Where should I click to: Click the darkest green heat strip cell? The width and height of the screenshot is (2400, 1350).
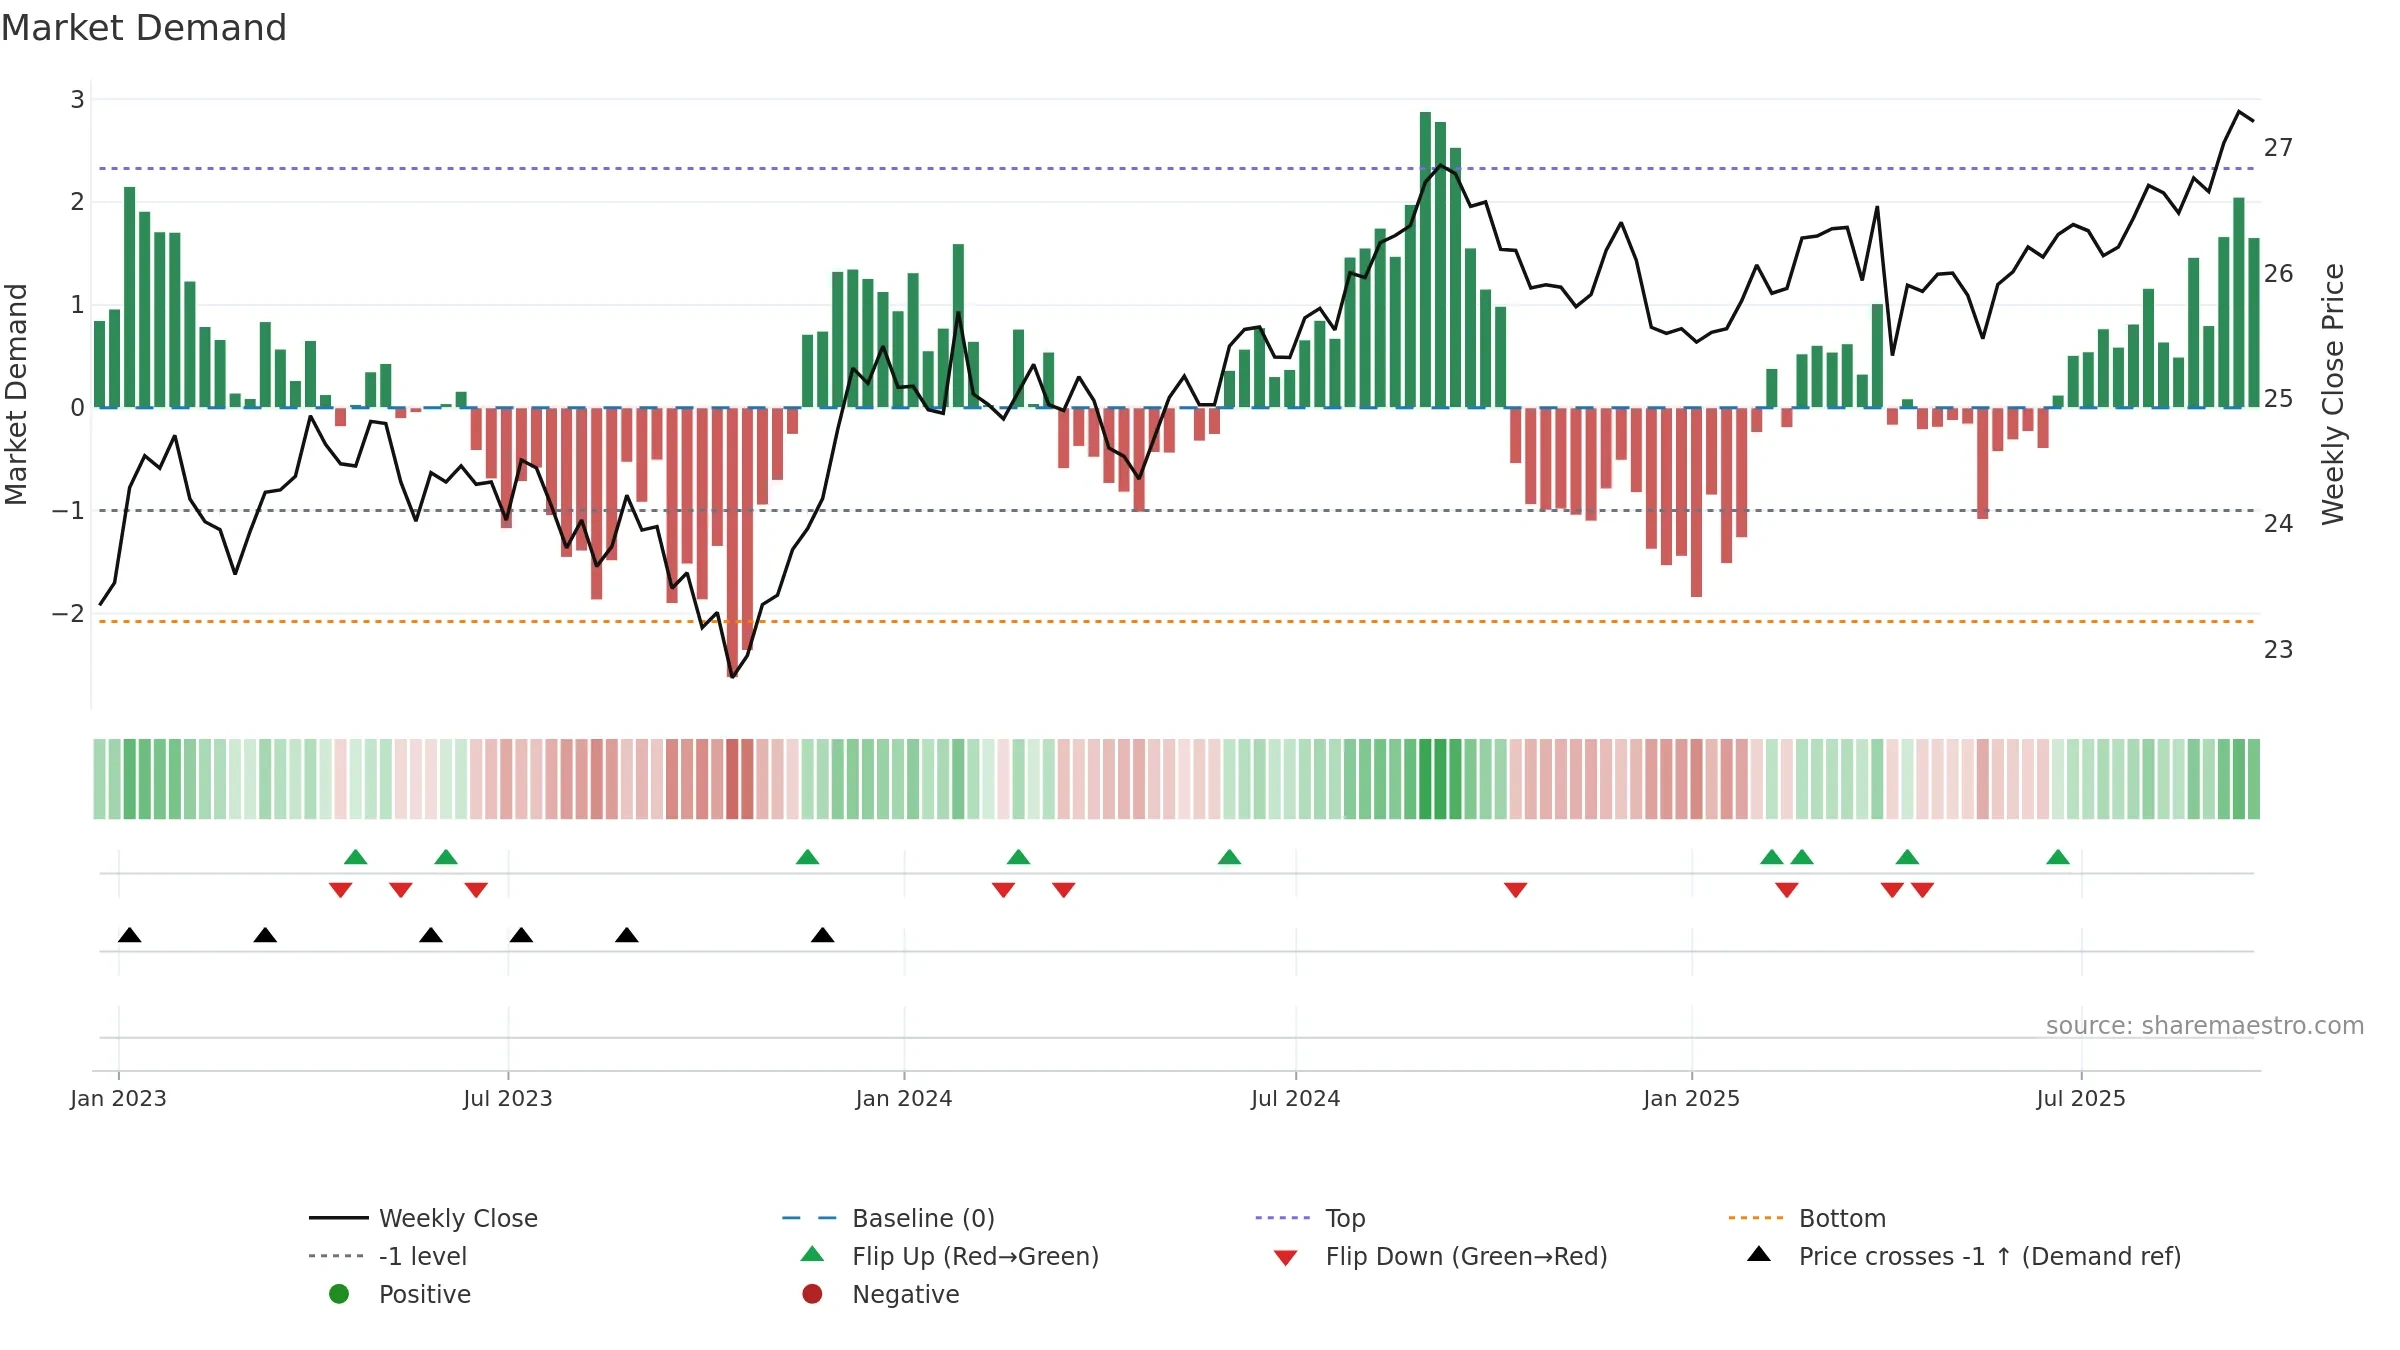1425,779
